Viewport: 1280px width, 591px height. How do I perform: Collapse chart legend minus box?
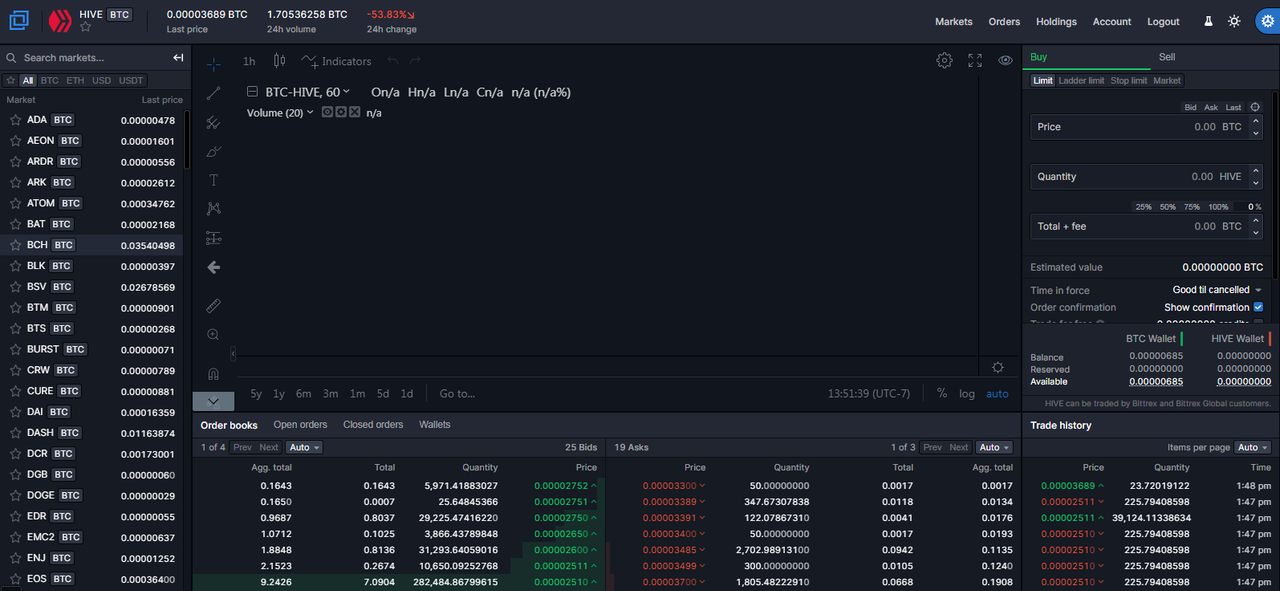click(252, 92)
